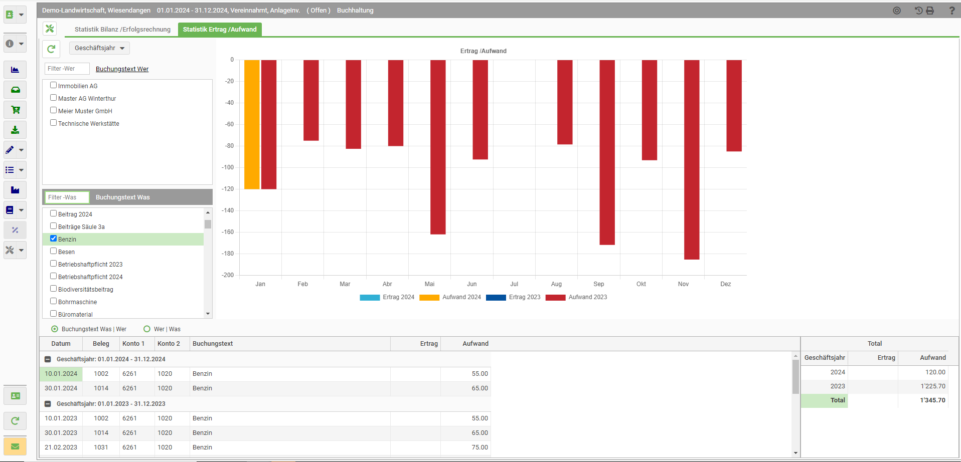961x462 pixels.
Task: Click into the Filter -Wer input field
Action: pyautogui.click(x=67, y=69)
